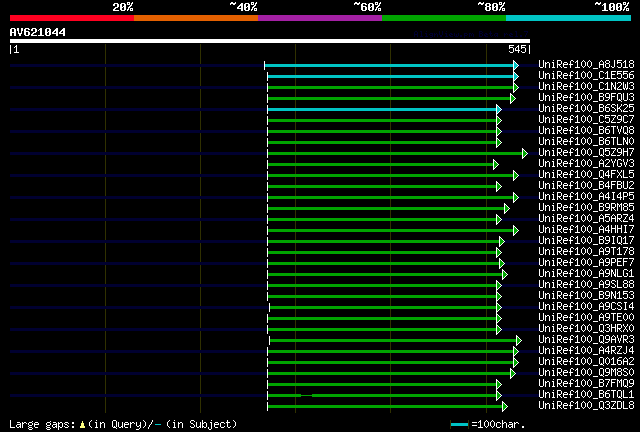Click the purple ~60% identity legend segment
The height and width of the screenshot is (432, 640).
tap(320, 18)
